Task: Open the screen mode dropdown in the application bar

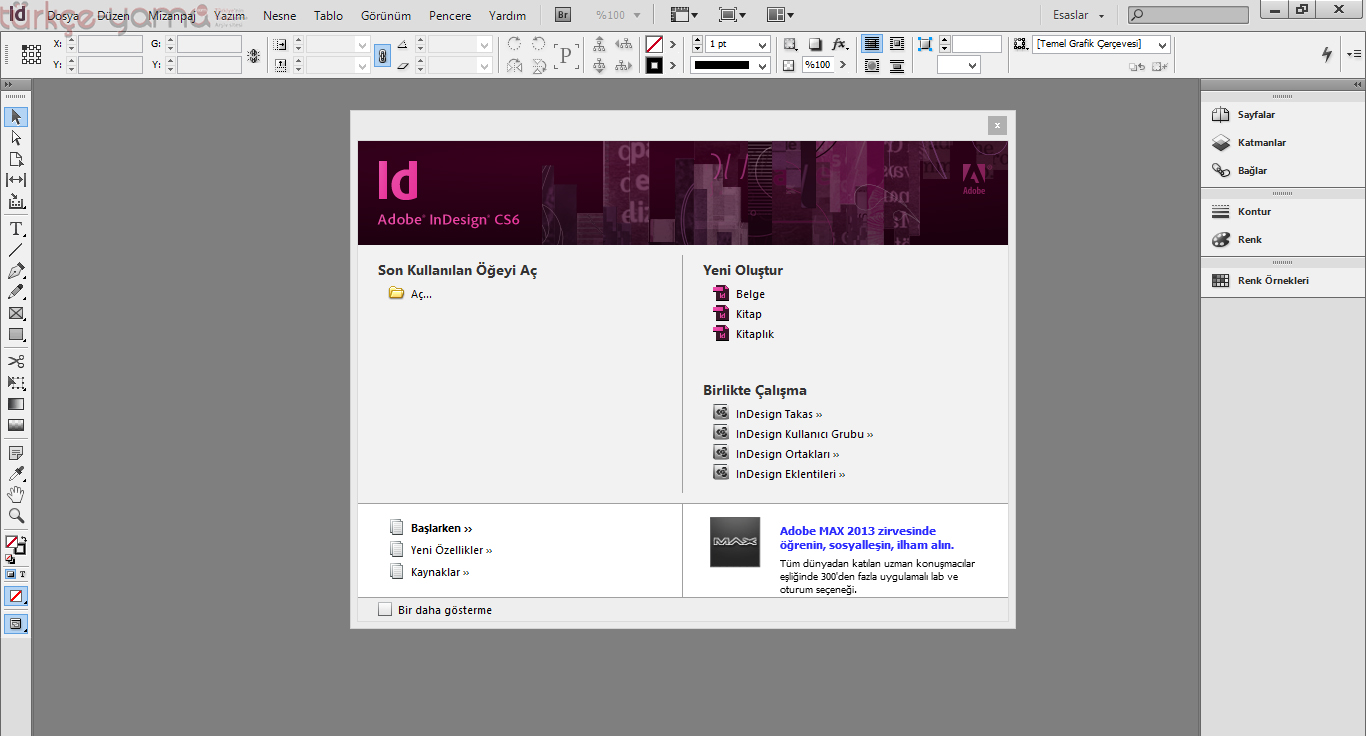Action: tap(732, 15)
